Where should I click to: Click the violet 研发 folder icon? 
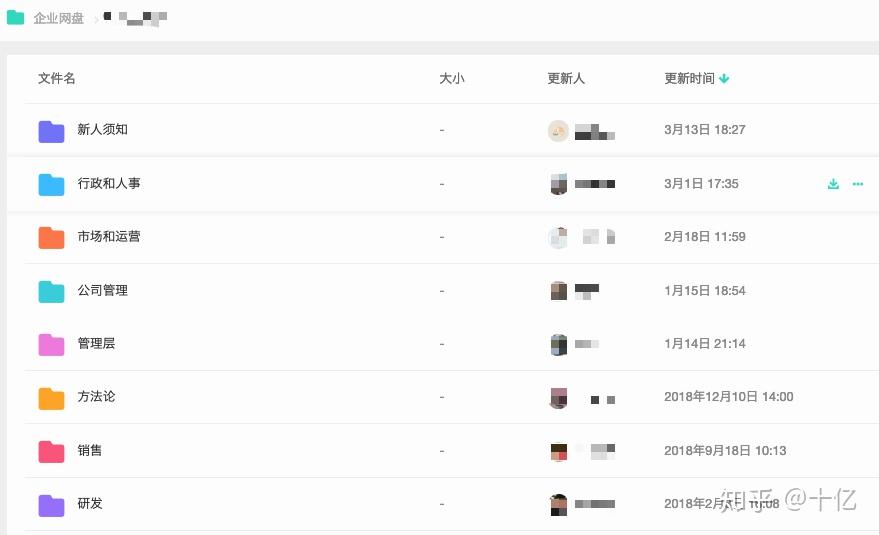51,504
